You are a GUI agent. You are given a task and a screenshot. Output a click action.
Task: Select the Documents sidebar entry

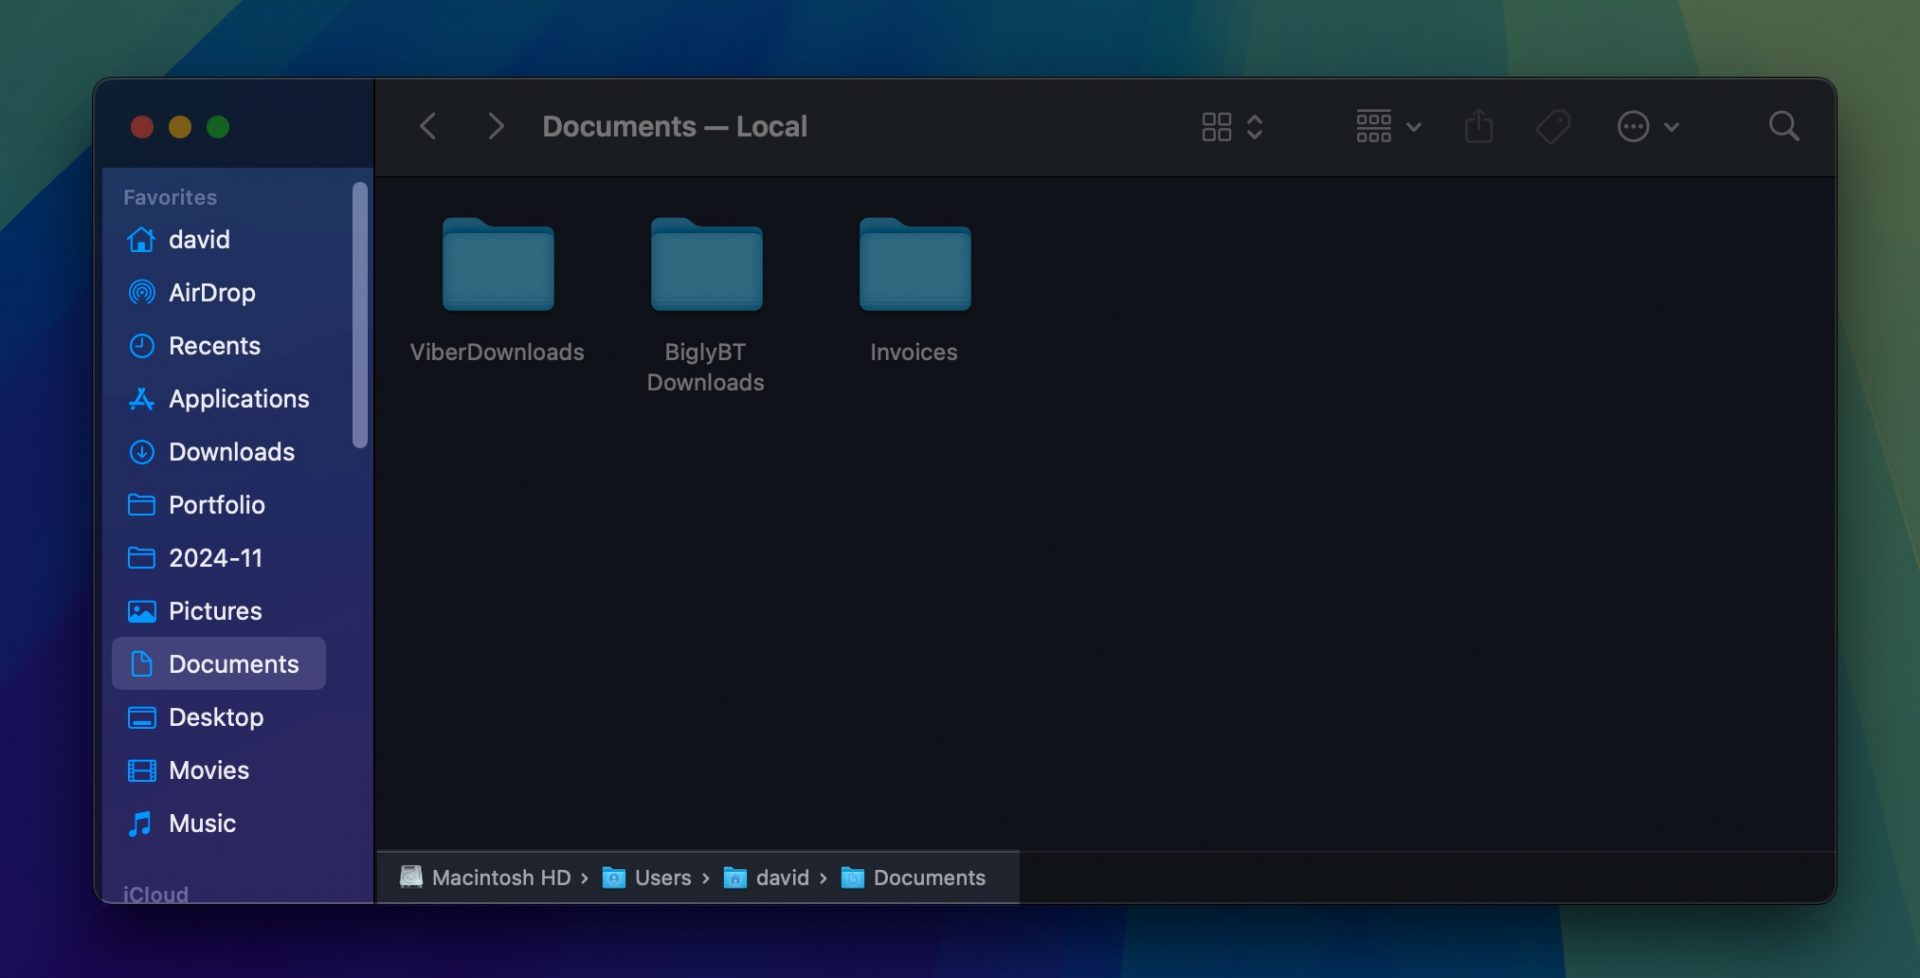[233, 663]
